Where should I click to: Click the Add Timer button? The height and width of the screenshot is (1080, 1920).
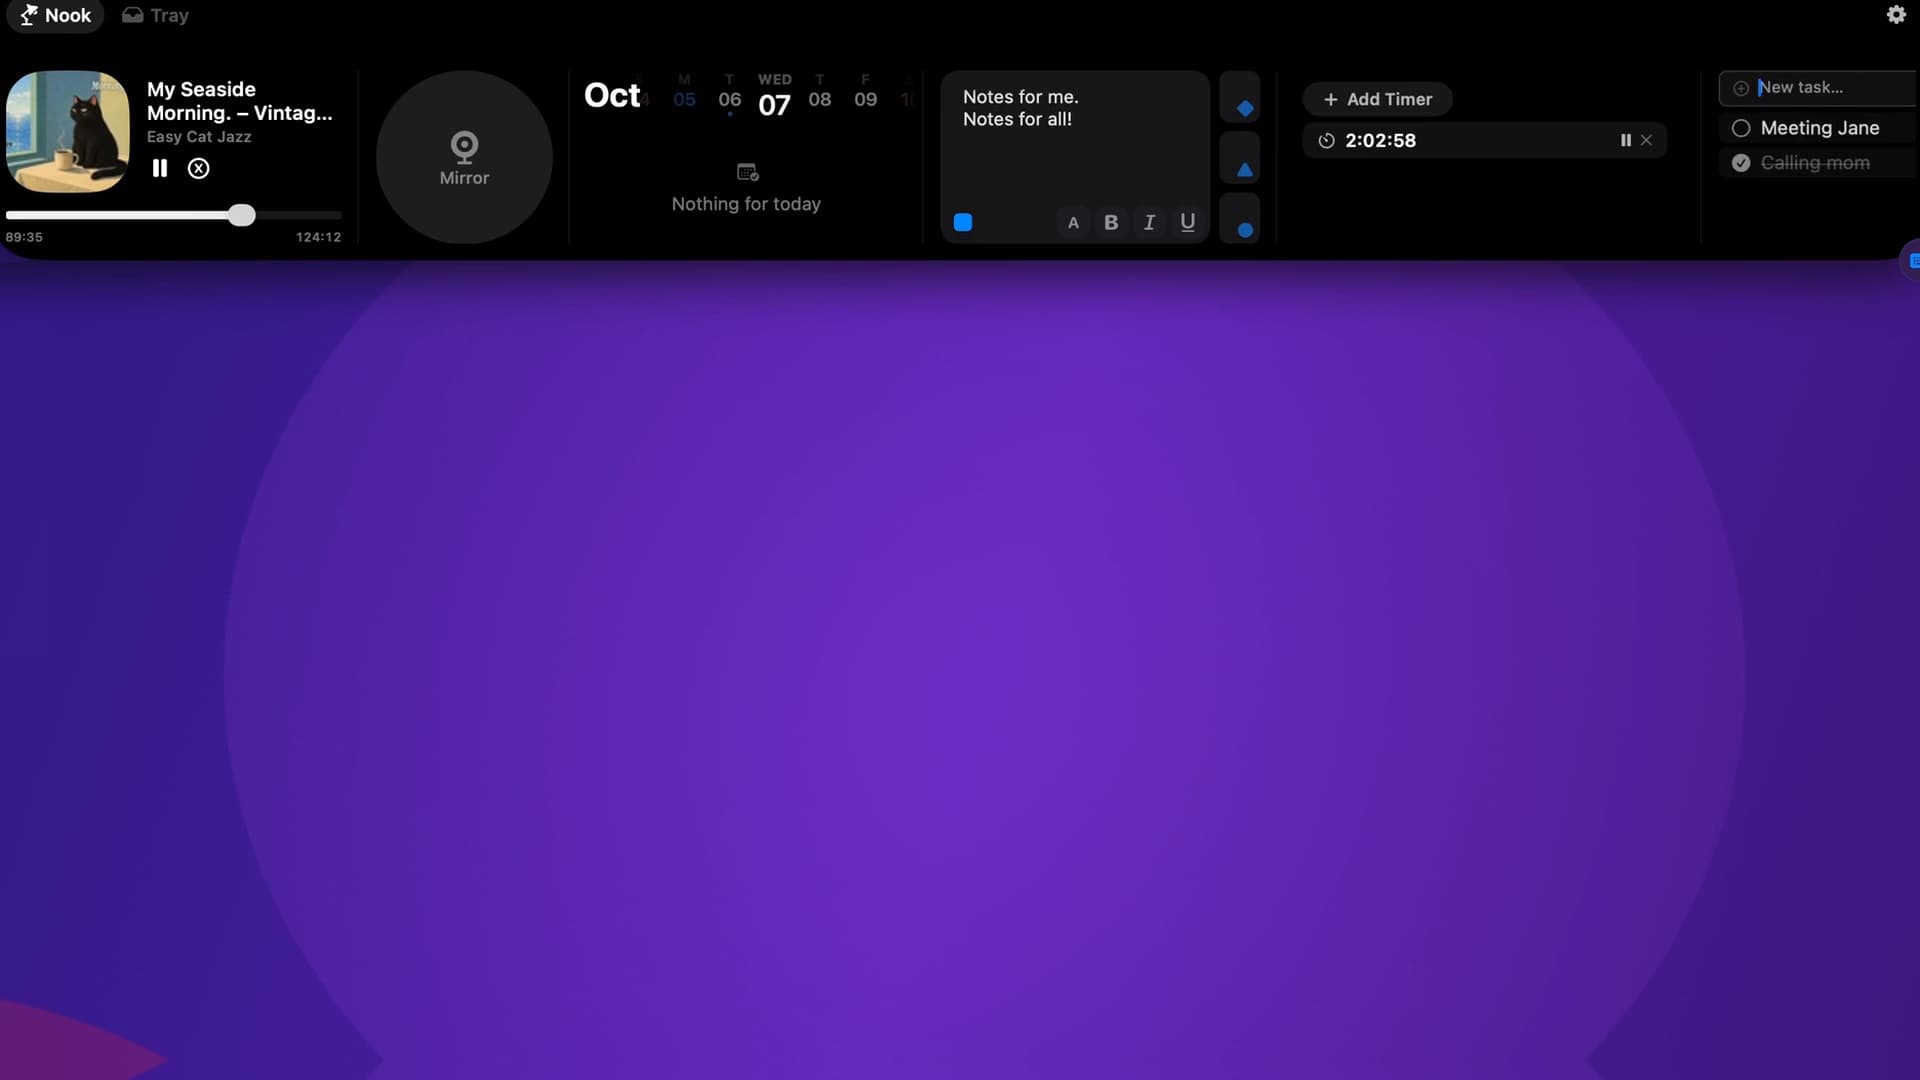(1377, 99)
